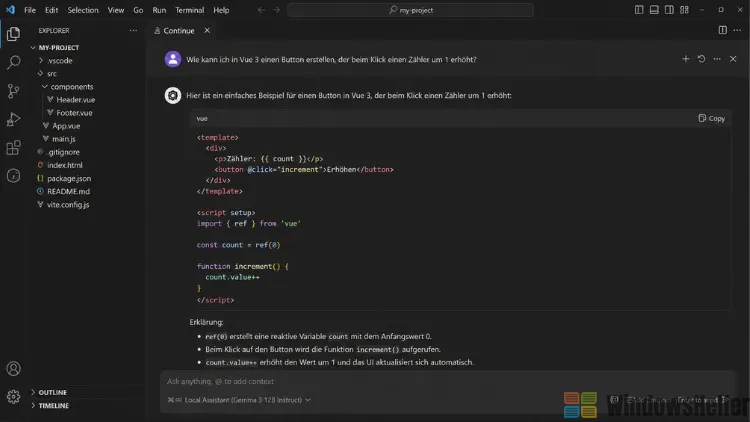Open Source Control view
The height and width of the screenshot is (422, 750).
pyautogui.click(x=13, y=90)
